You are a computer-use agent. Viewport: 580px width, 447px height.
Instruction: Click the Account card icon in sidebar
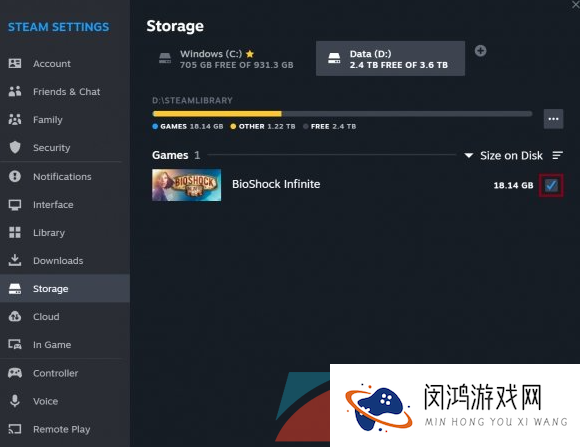pyautogui.click(x=15, y=63)
